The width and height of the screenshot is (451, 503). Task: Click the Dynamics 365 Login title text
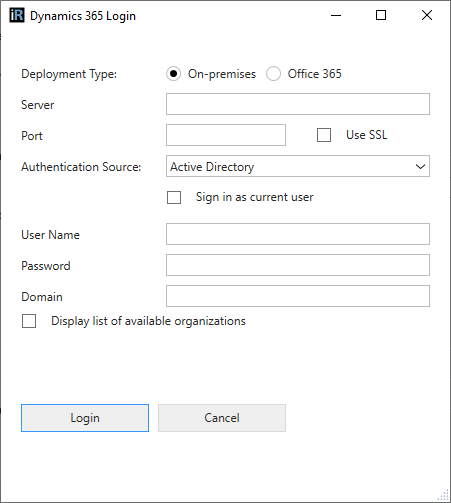coord(83,16)
